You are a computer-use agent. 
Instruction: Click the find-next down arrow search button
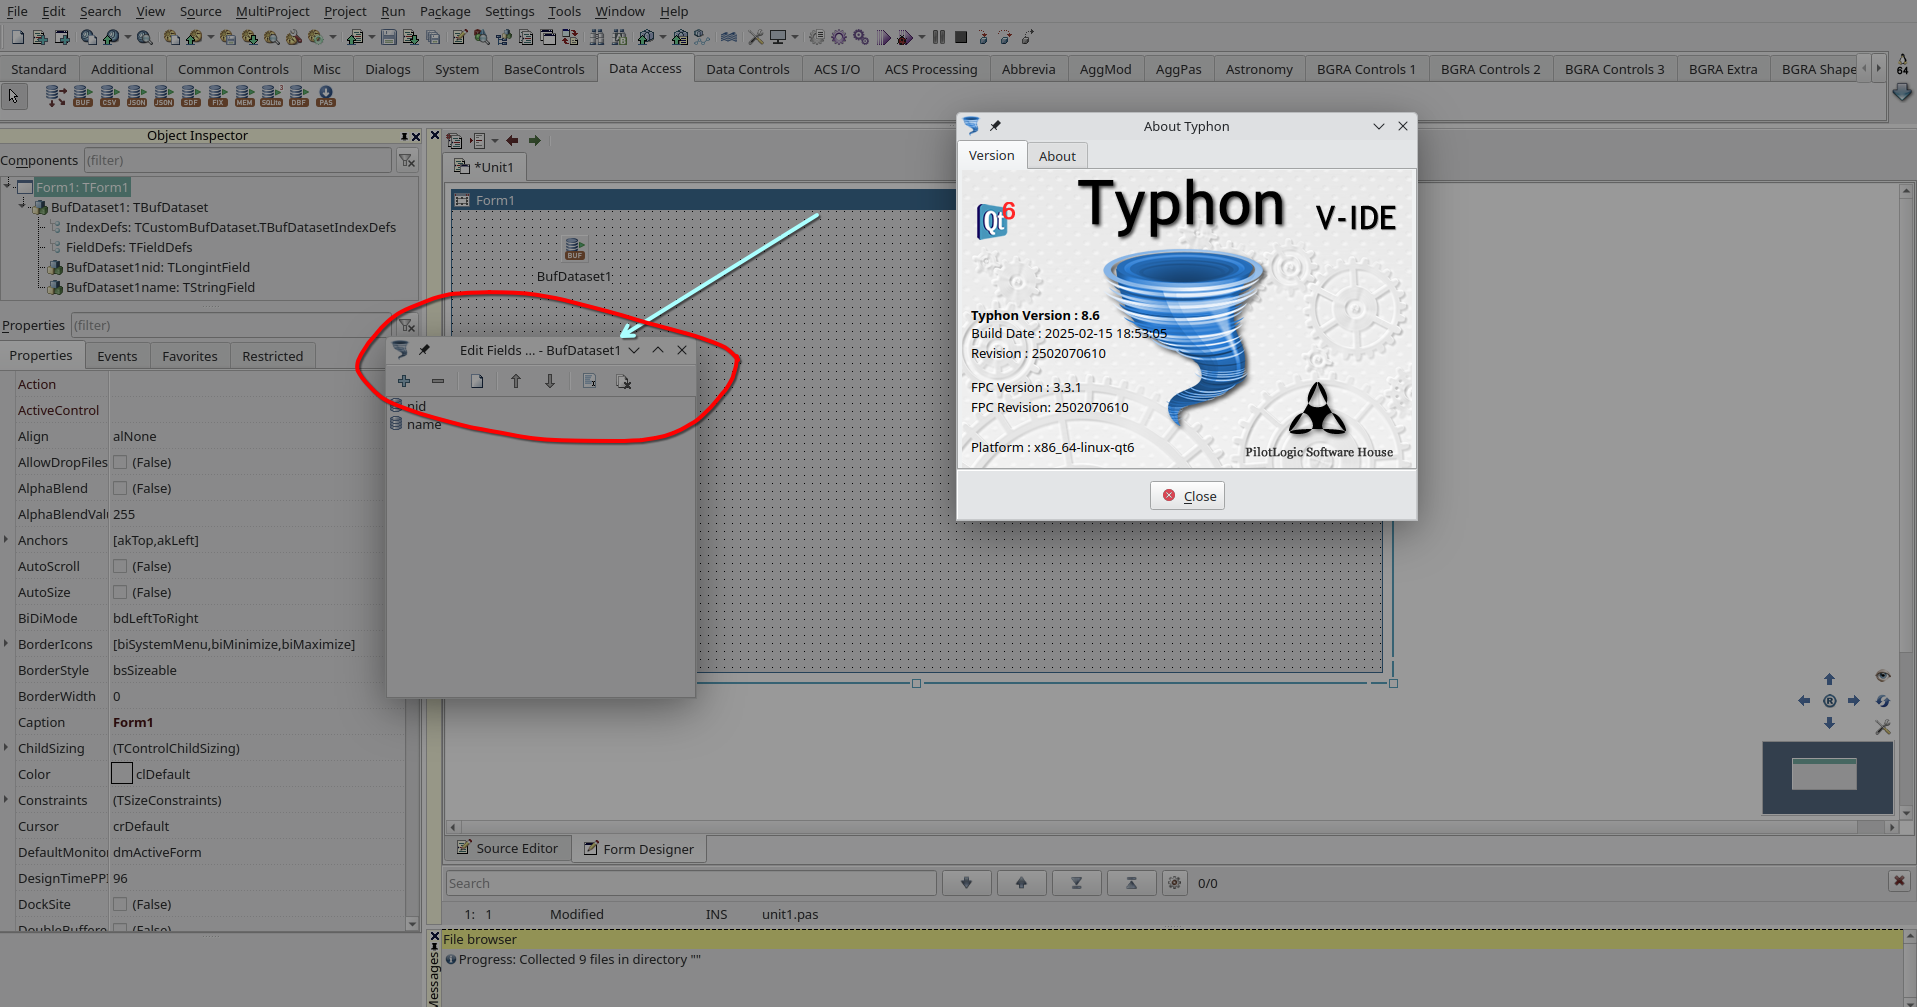[x=967, y=883]
